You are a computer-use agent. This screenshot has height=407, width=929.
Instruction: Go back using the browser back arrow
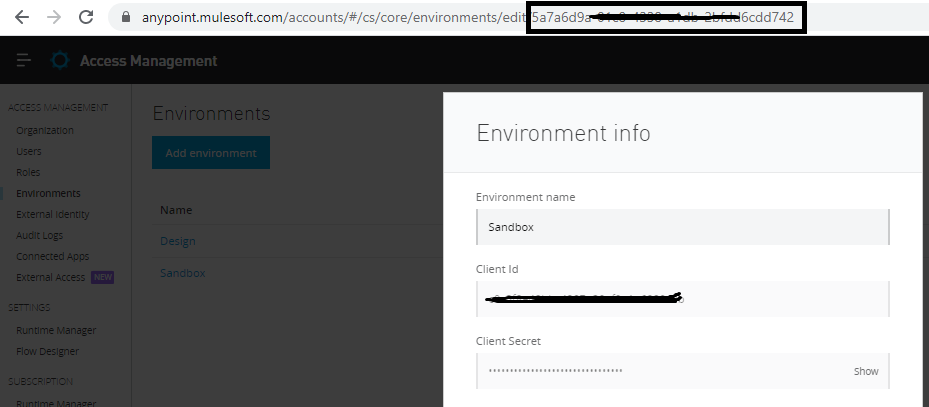22,17
